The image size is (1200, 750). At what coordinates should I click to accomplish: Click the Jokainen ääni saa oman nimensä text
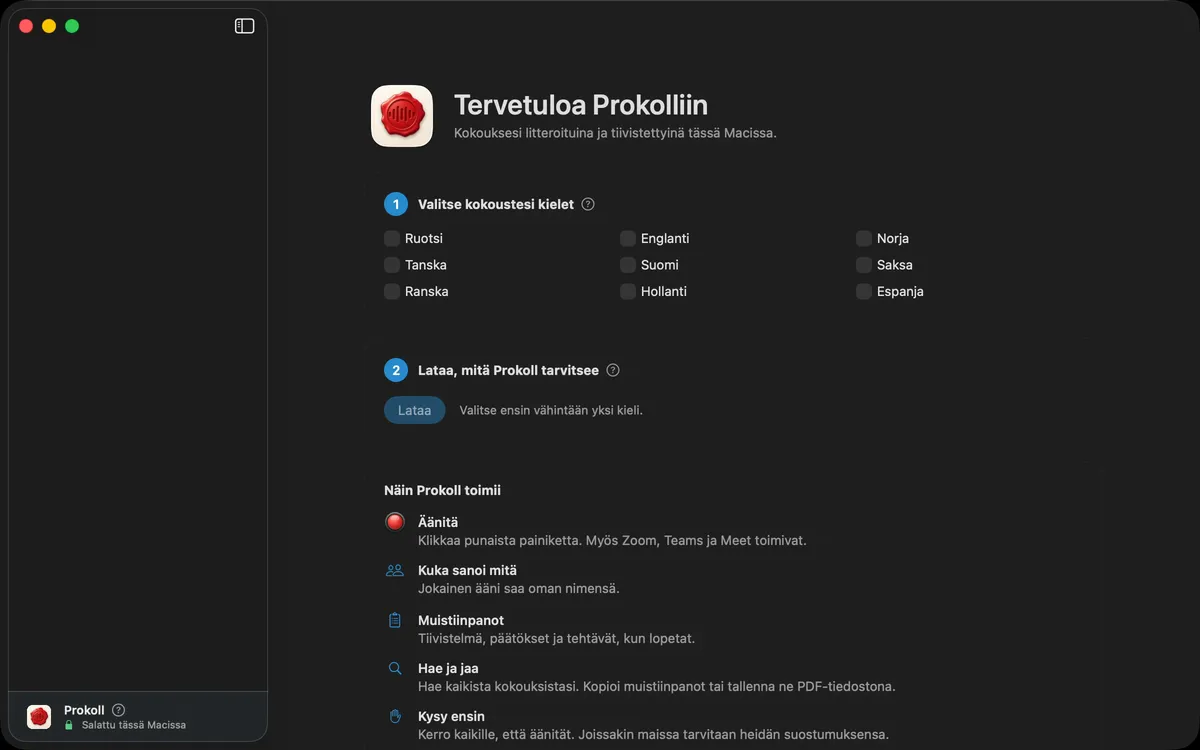pyautogui.click(x=518, y=588)
